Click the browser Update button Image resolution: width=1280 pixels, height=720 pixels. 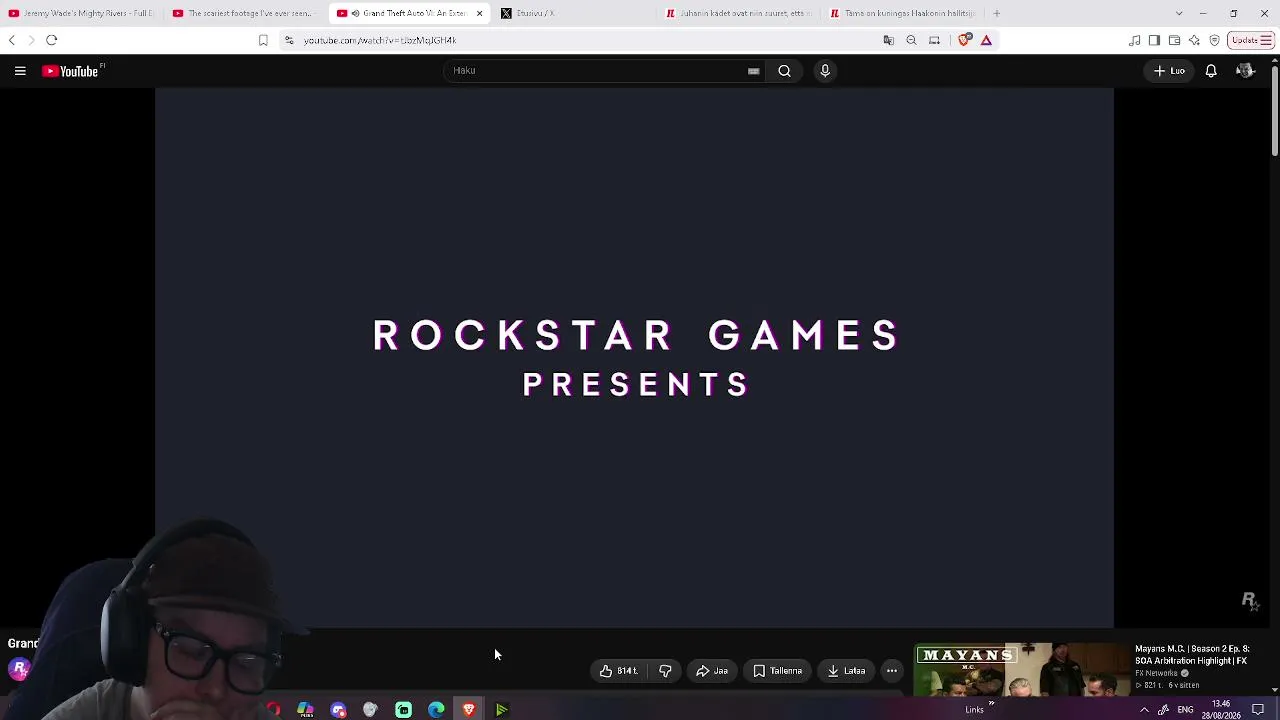point(1250,40)
